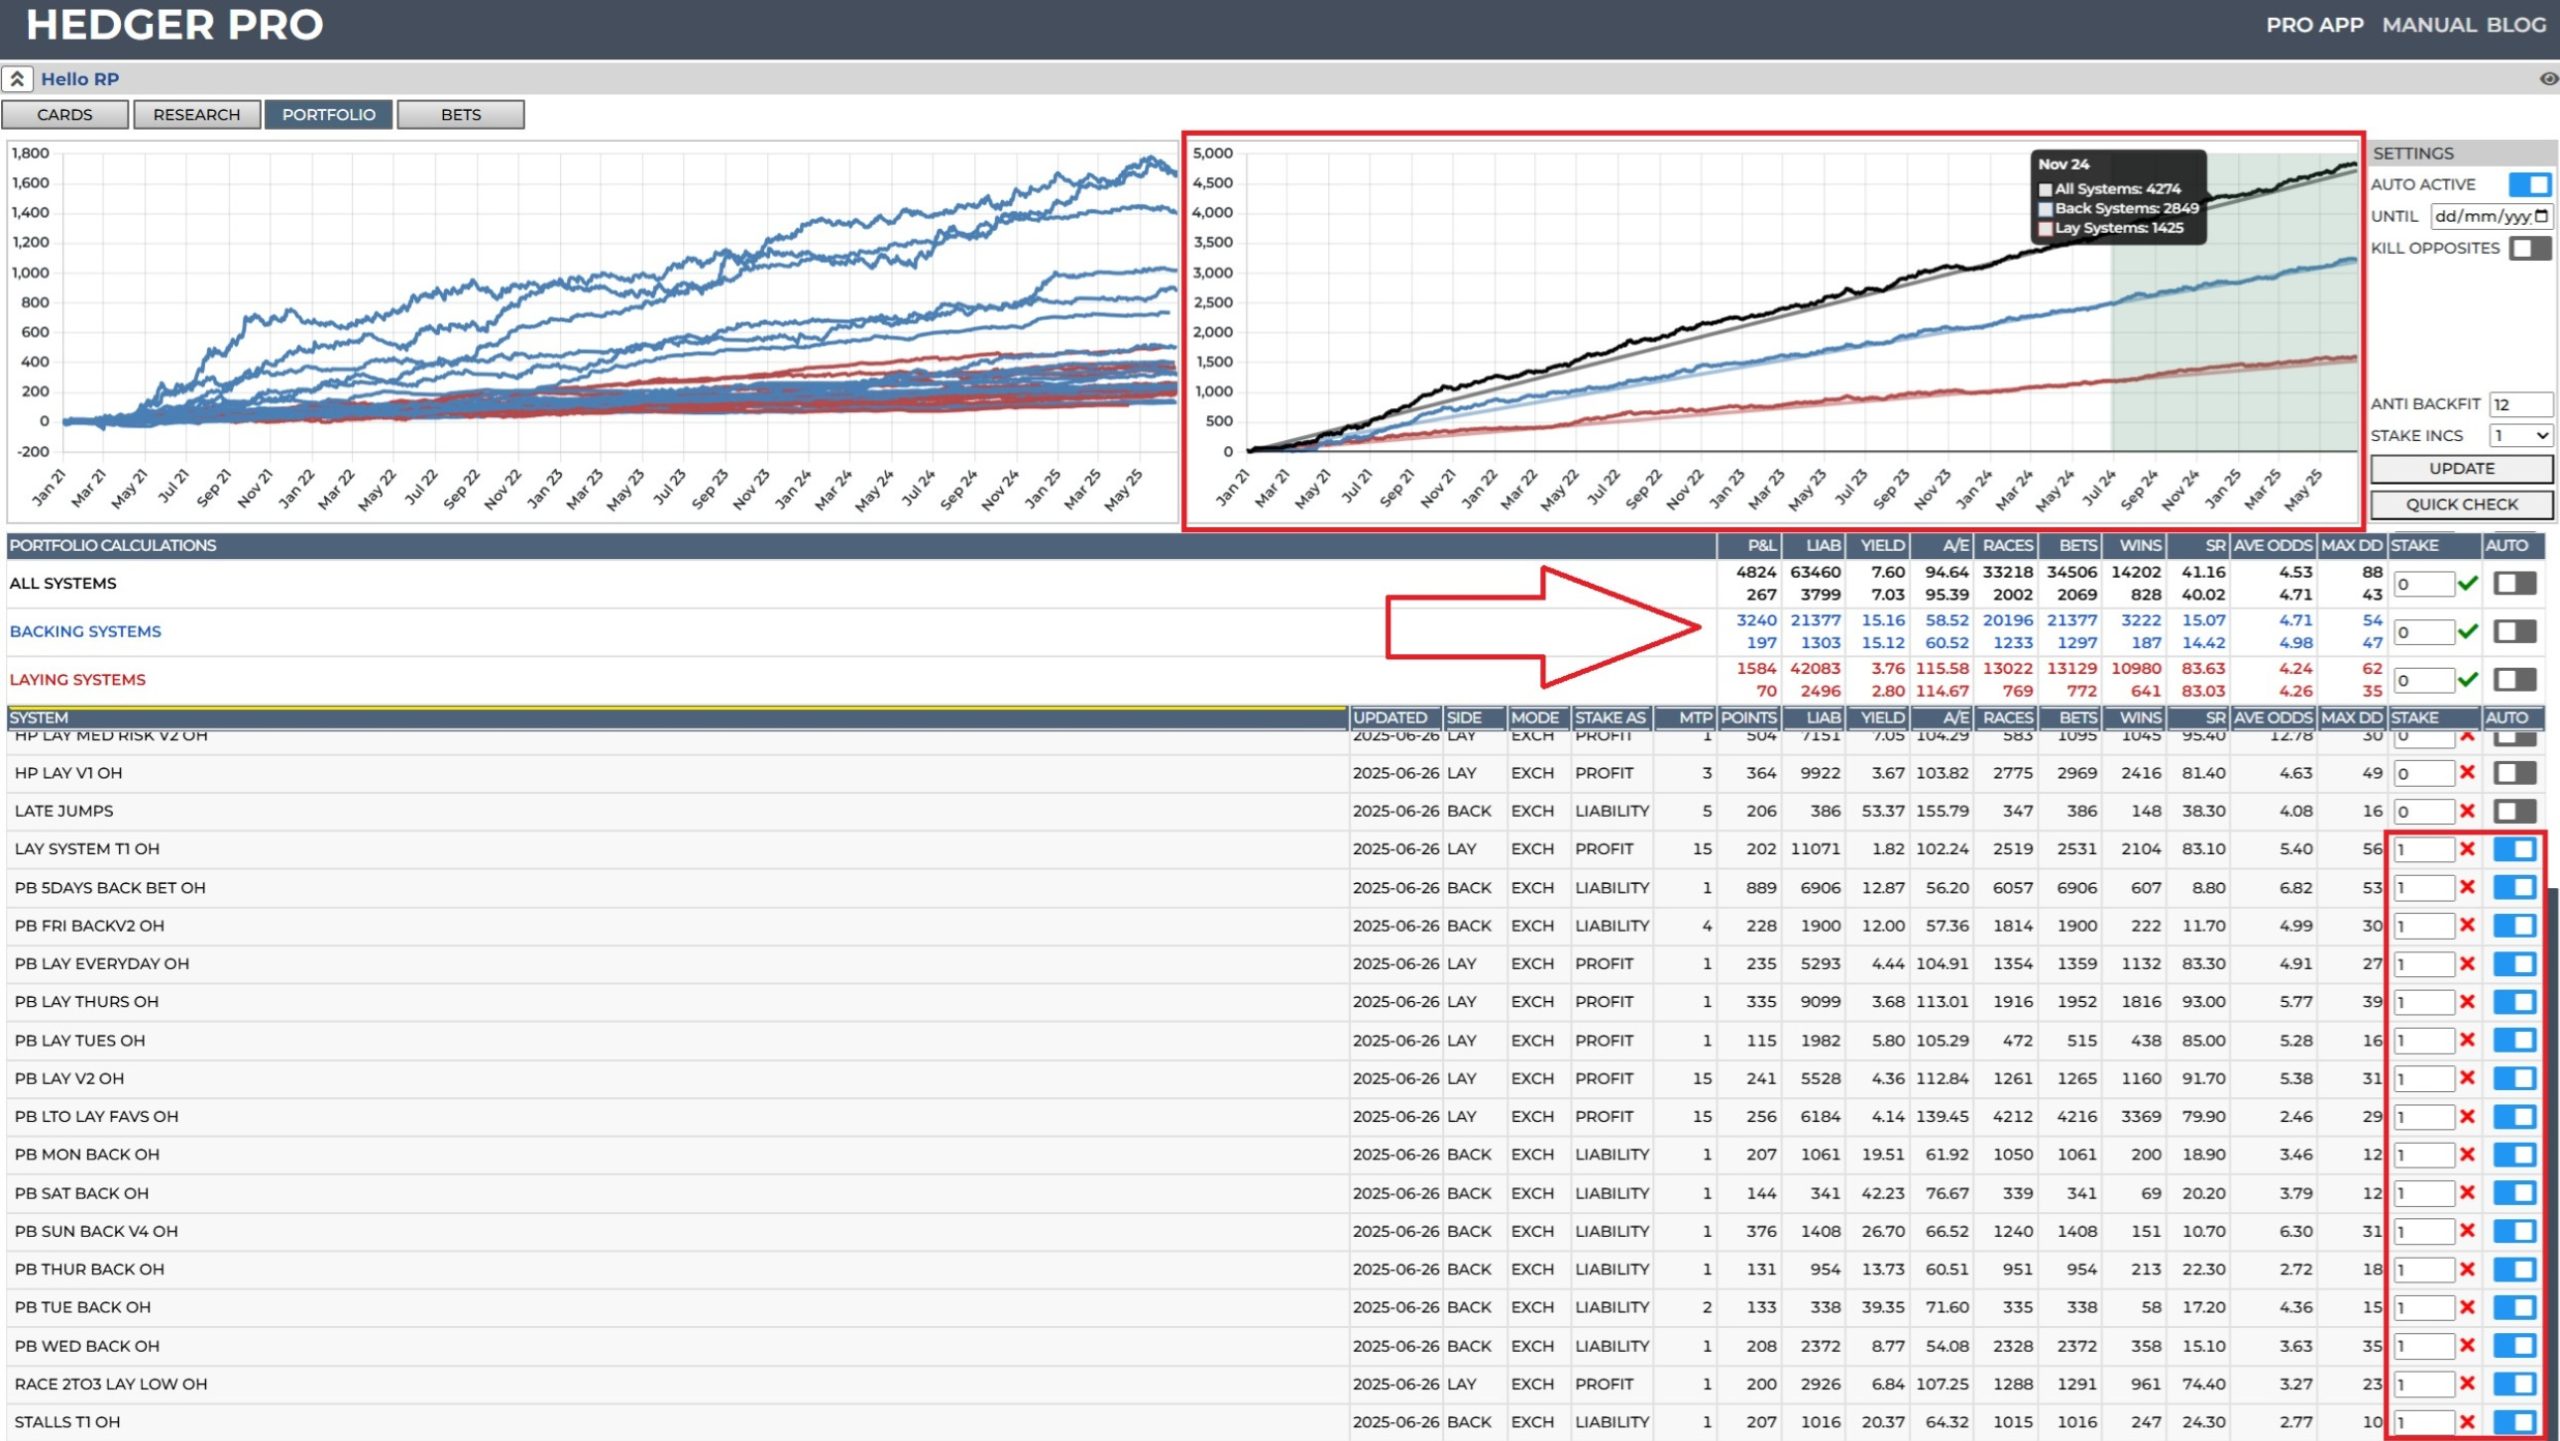Select the RACE 2TO3 LAY LOW OH system name
Viewport: 2560px width, 1441px height.
pyautogui.click(x=111, y=1384)
